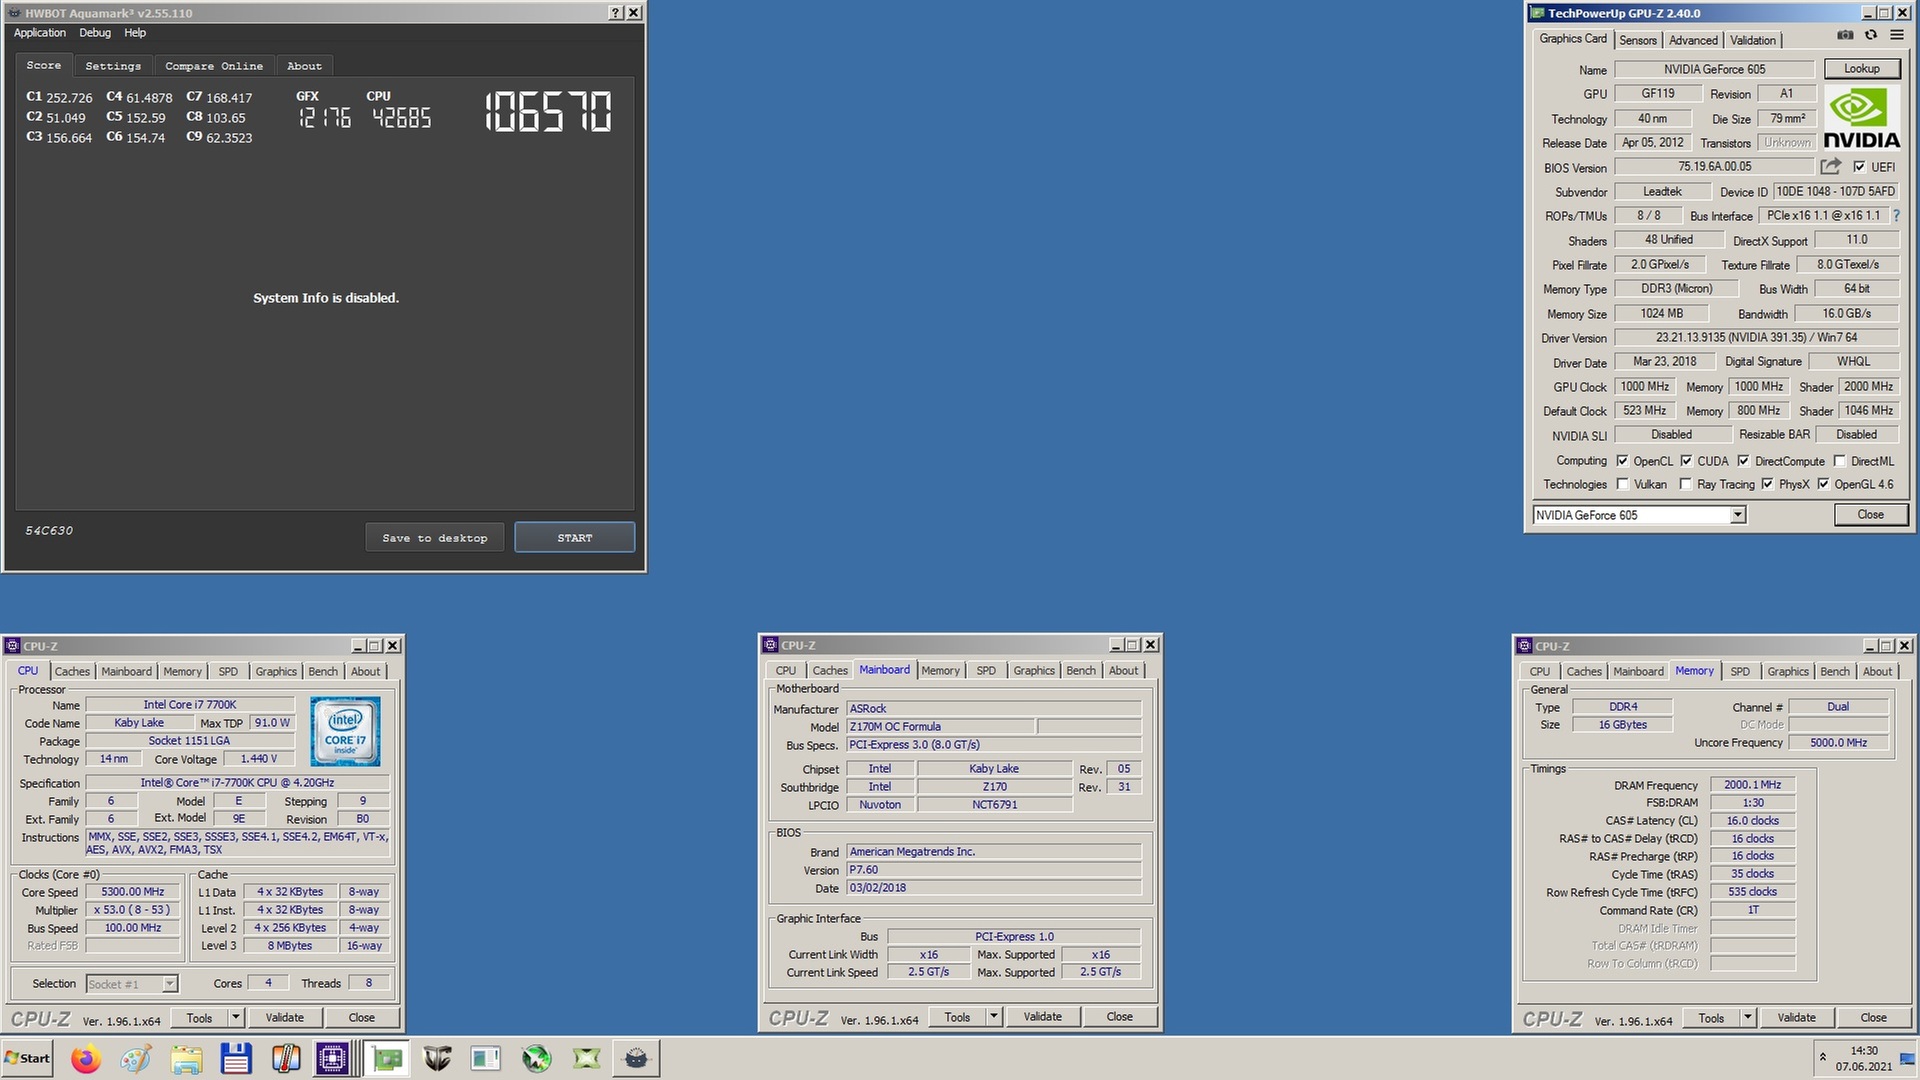Click the tray icon right of the clock
Screen dimensions: 1920x1080
coord(1907,1058)
